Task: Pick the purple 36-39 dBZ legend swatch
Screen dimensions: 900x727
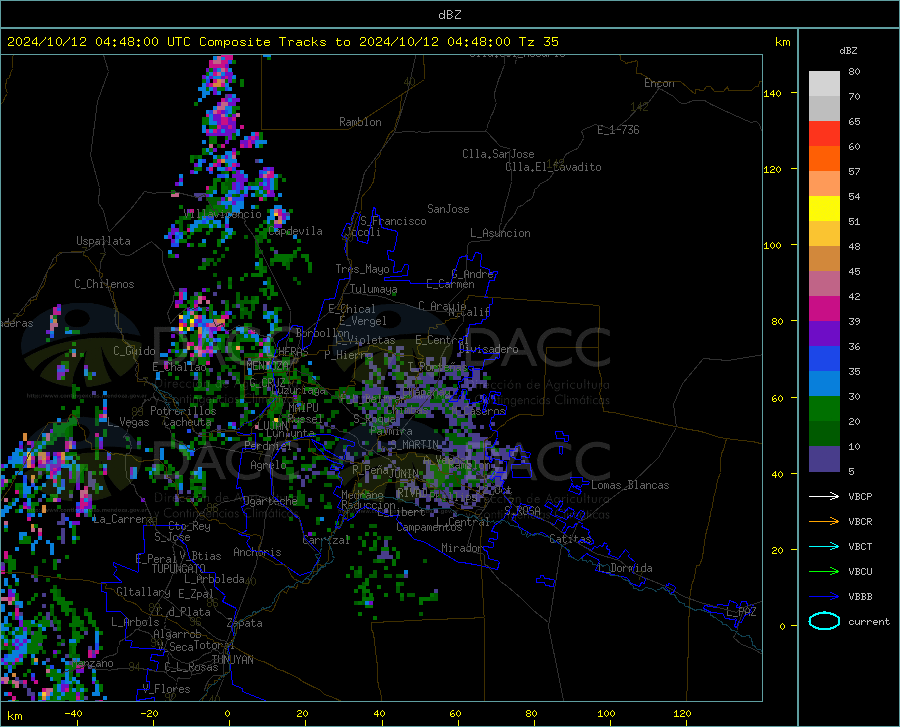Action: coord(824,334)
